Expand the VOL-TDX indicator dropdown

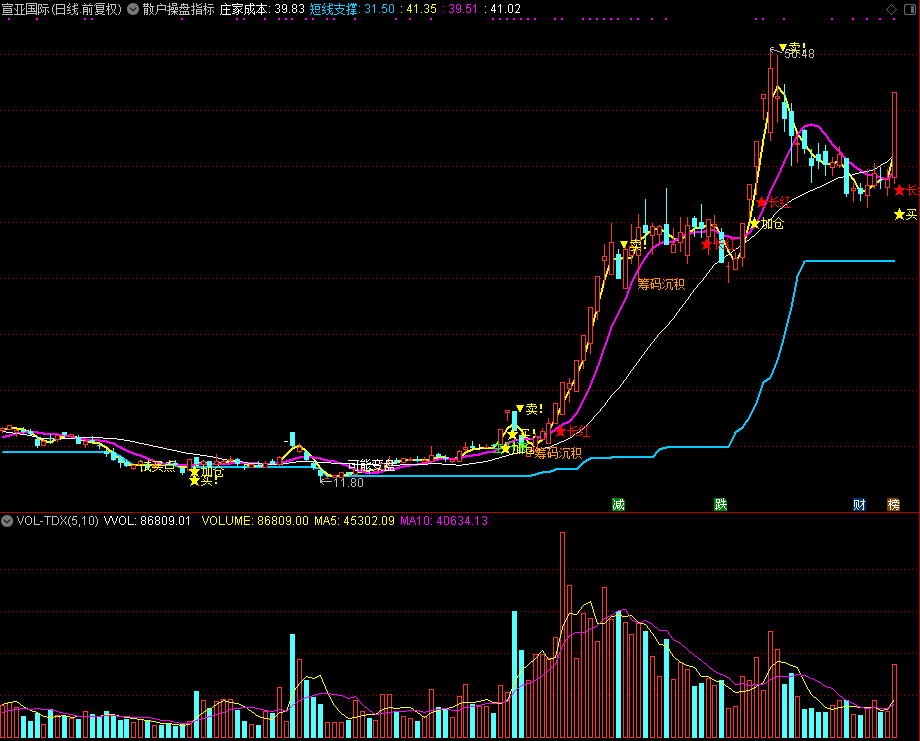[7, 521]
